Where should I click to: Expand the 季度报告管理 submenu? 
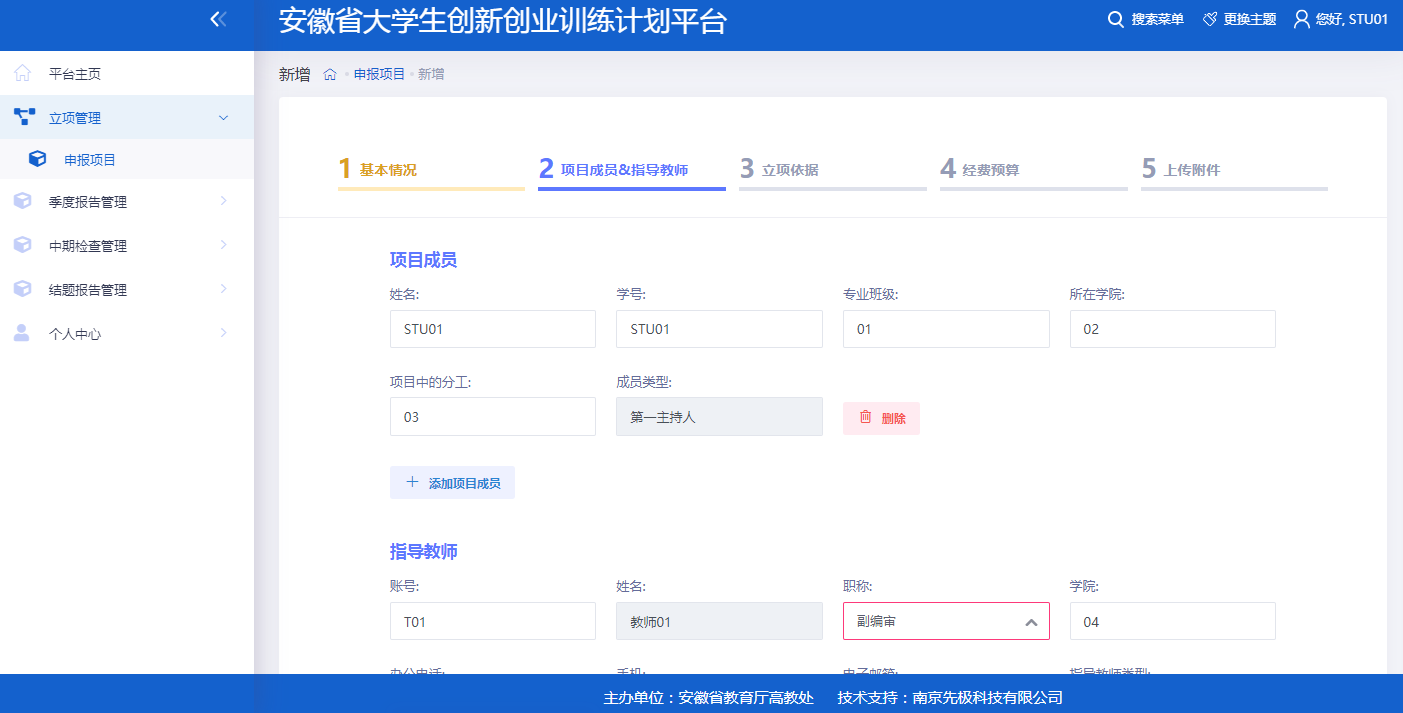tap(223, 201)
